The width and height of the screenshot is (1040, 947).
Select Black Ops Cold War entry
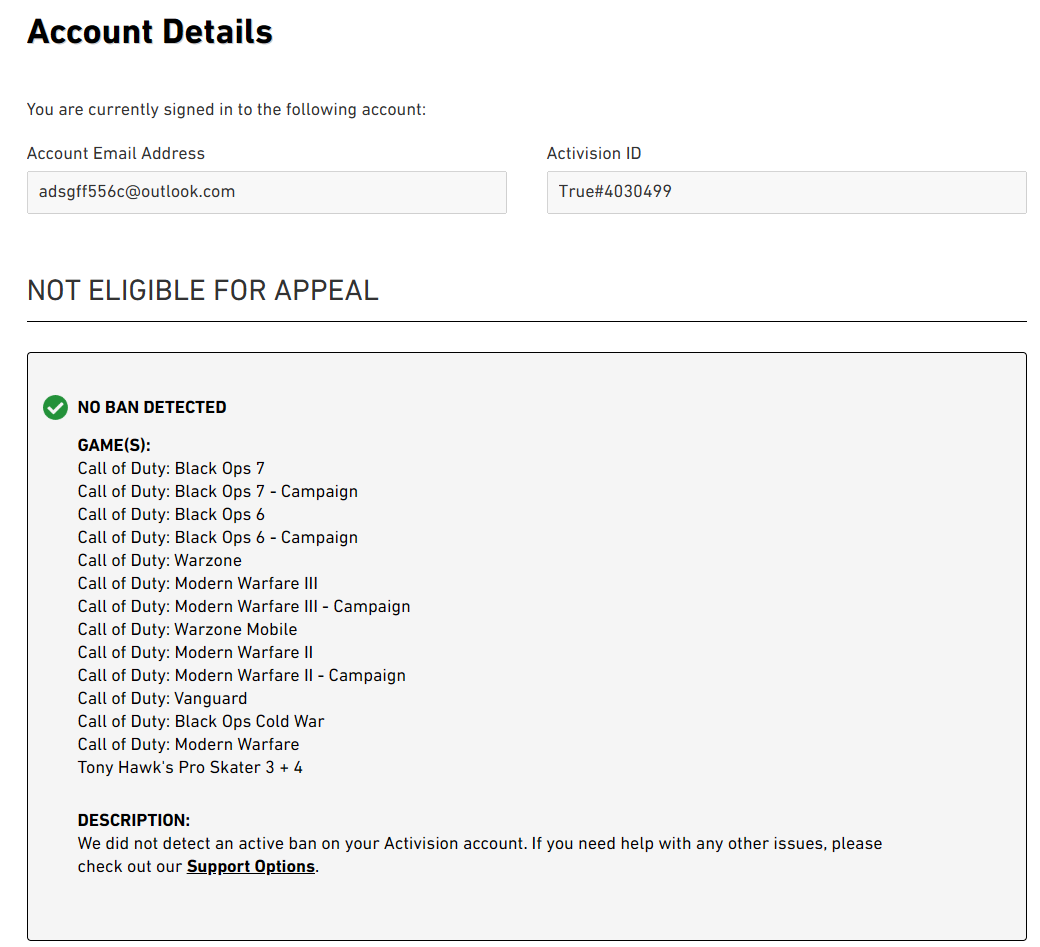coord(201,721)
